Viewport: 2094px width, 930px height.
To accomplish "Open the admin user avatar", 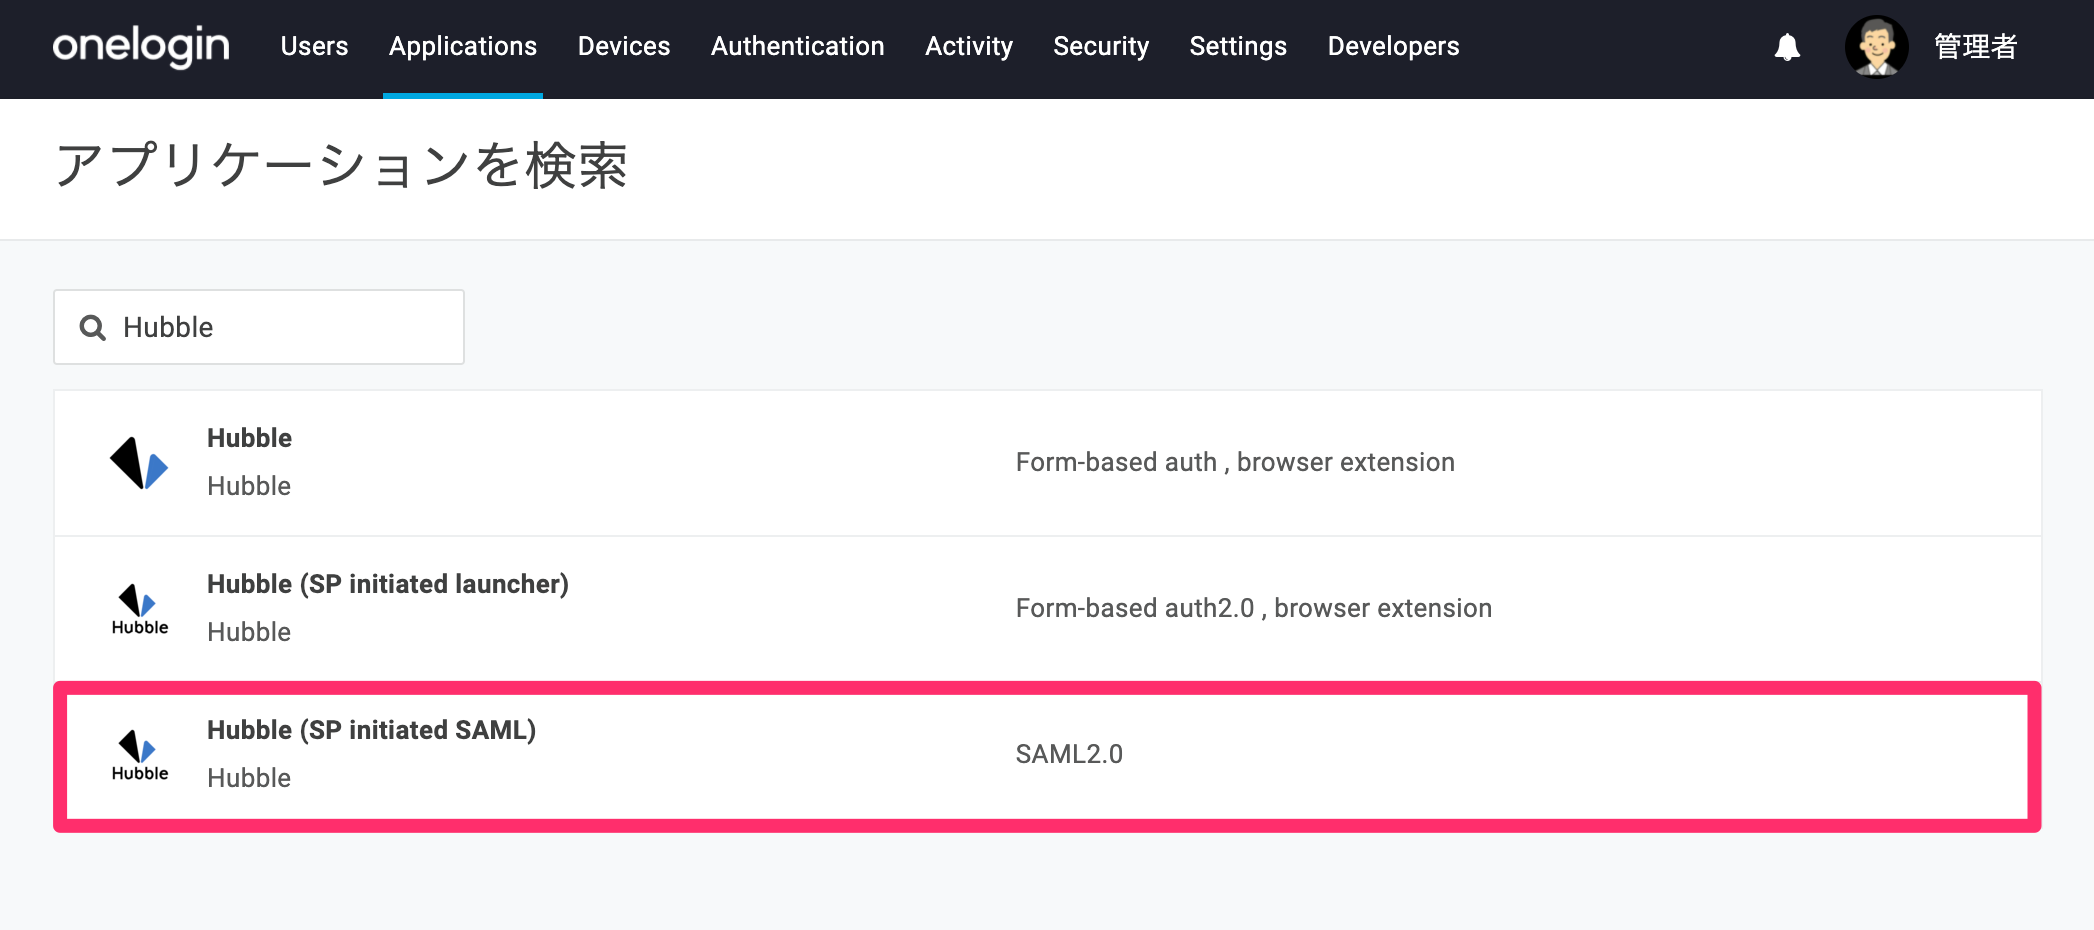I will [1876, 46].
